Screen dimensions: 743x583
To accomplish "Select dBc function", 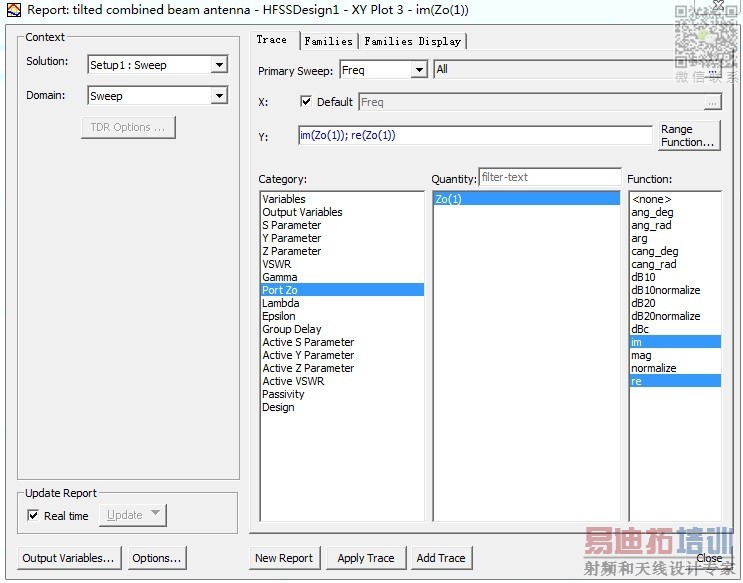I will (675, 329).
